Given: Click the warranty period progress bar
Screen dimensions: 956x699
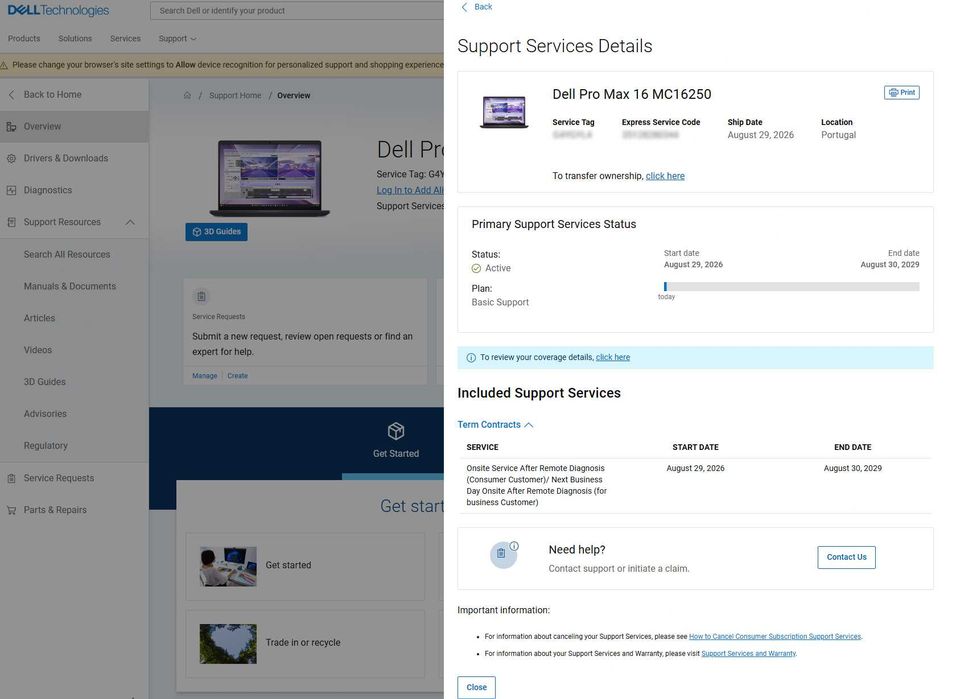Looking at the screenshot, I should click(x=791, y=287).
